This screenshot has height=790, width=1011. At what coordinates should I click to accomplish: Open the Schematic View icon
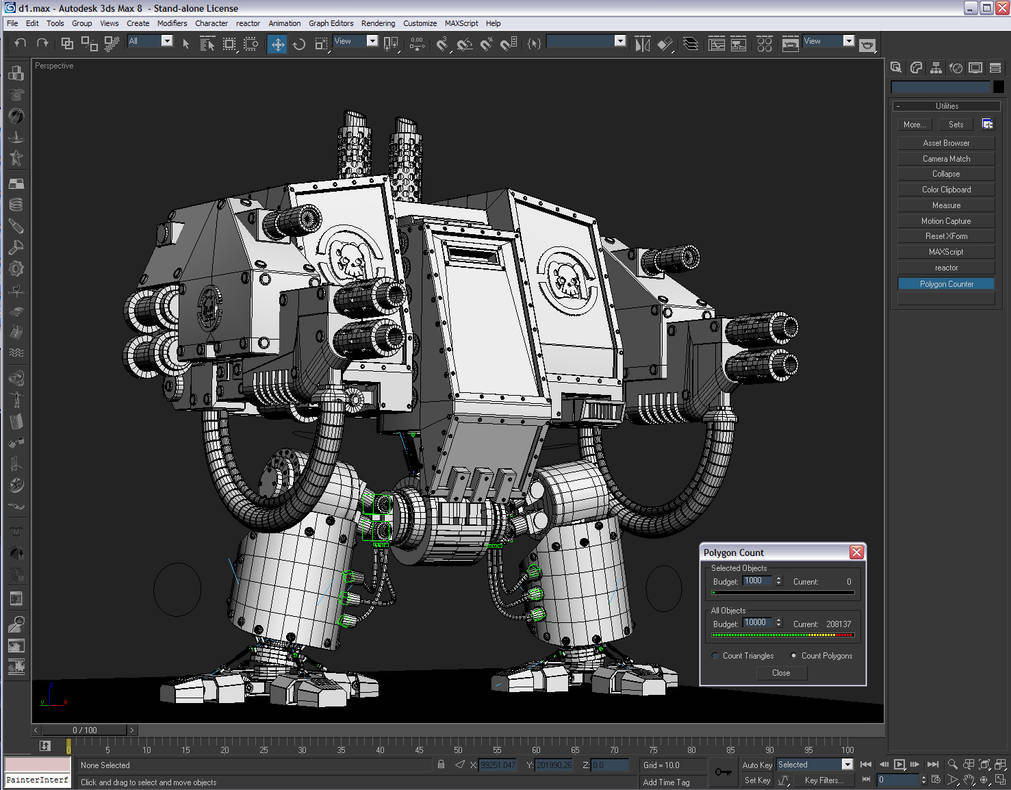[738, 44]
